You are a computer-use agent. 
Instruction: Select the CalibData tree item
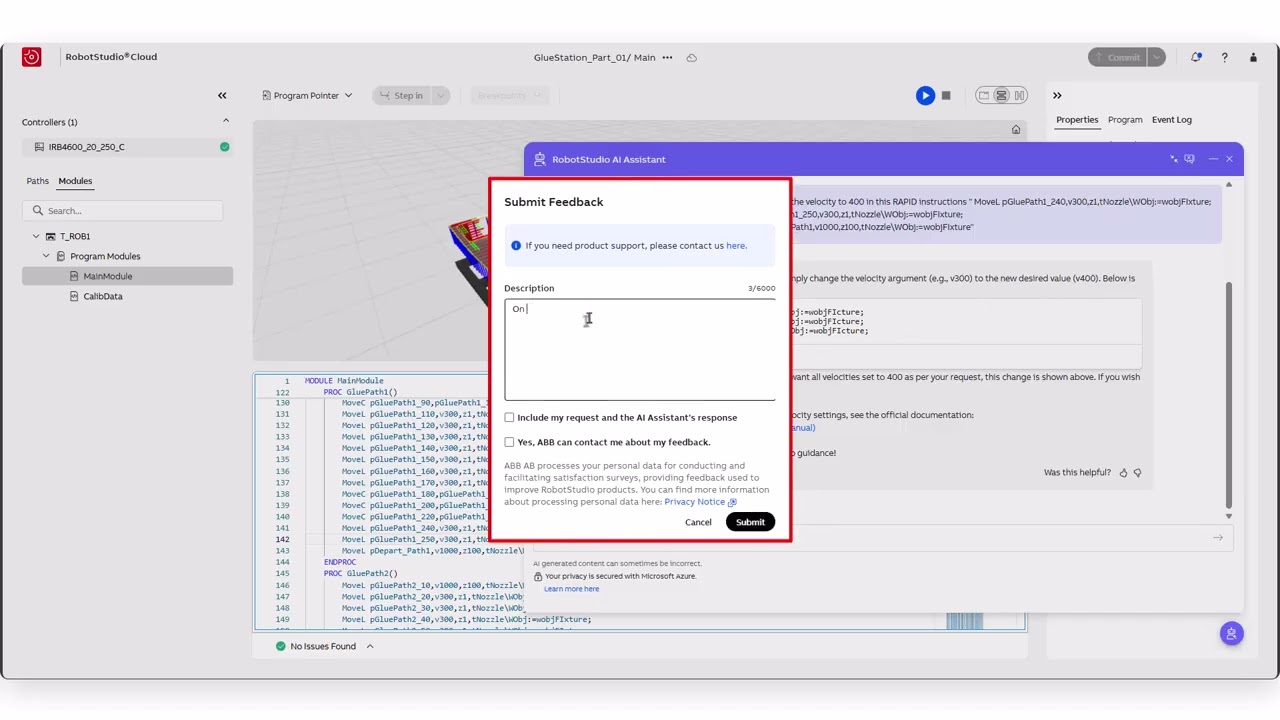(x=103, y=296)
